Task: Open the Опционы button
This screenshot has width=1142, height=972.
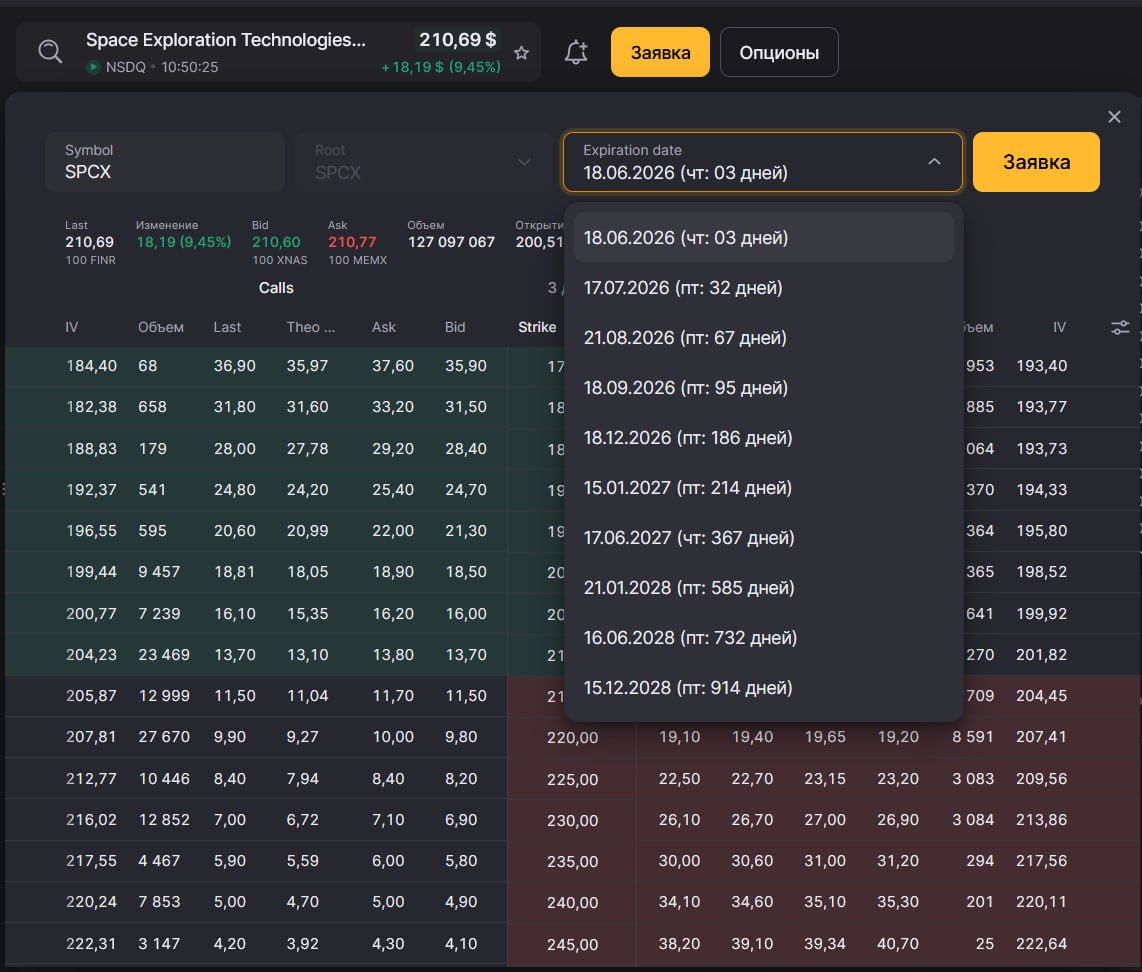Action: click(x=779, y=52)
